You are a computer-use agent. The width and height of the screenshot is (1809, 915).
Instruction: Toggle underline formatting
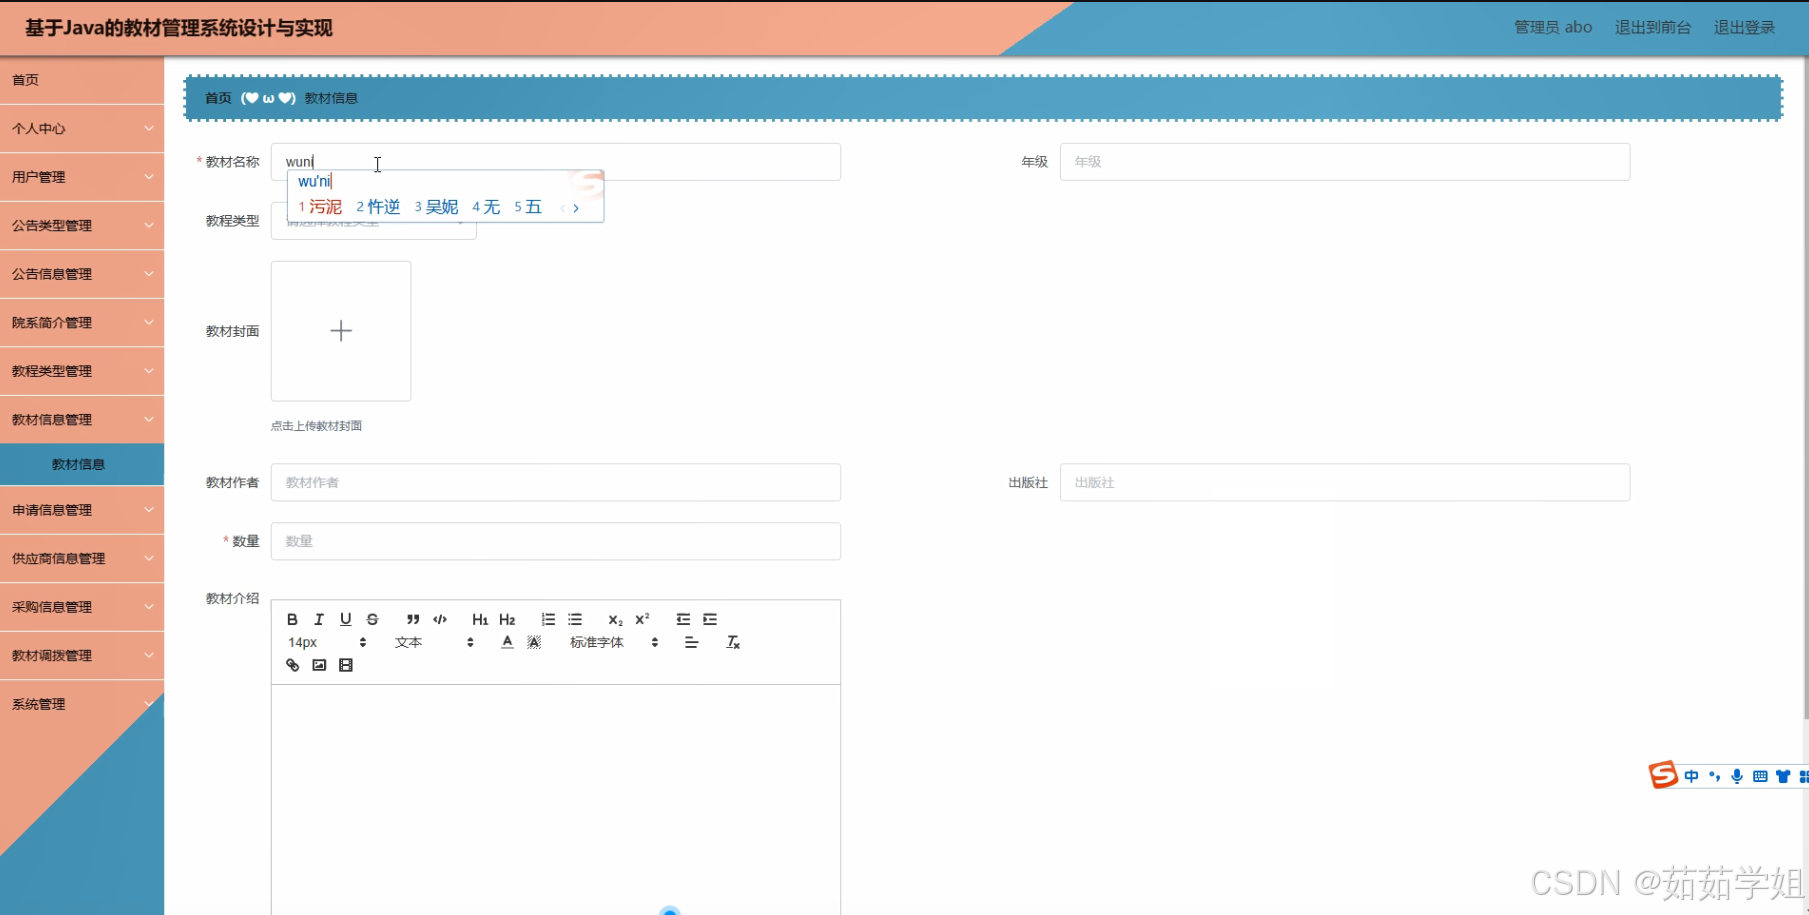point(345,618)
